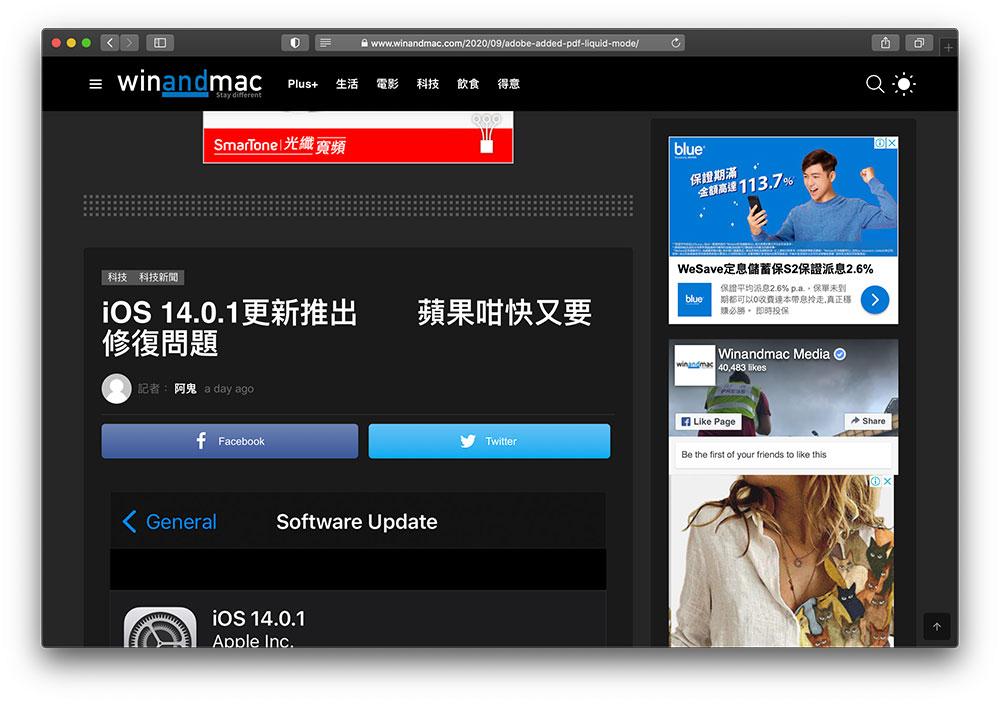
Task: Click Safari's privacy shield icon
Action: tap(294, 43)
